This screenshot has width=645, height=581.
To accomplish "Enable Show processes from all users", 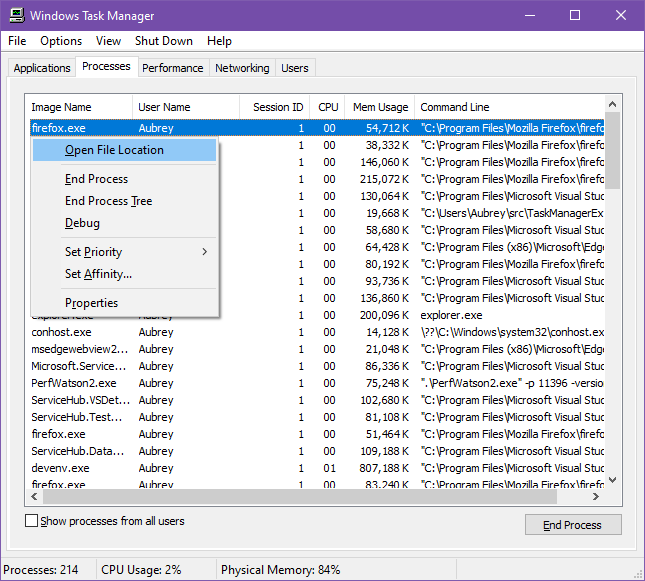I will (31, 521).
